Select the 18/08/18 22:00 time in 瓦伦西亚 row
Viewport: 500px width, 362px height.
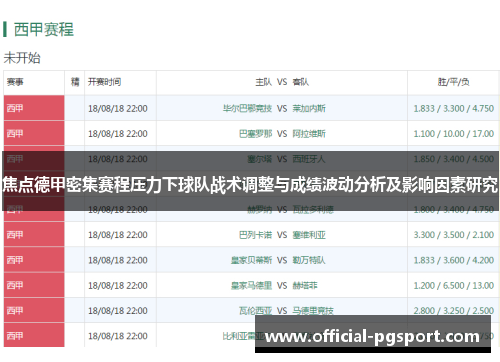click(118, 311)
